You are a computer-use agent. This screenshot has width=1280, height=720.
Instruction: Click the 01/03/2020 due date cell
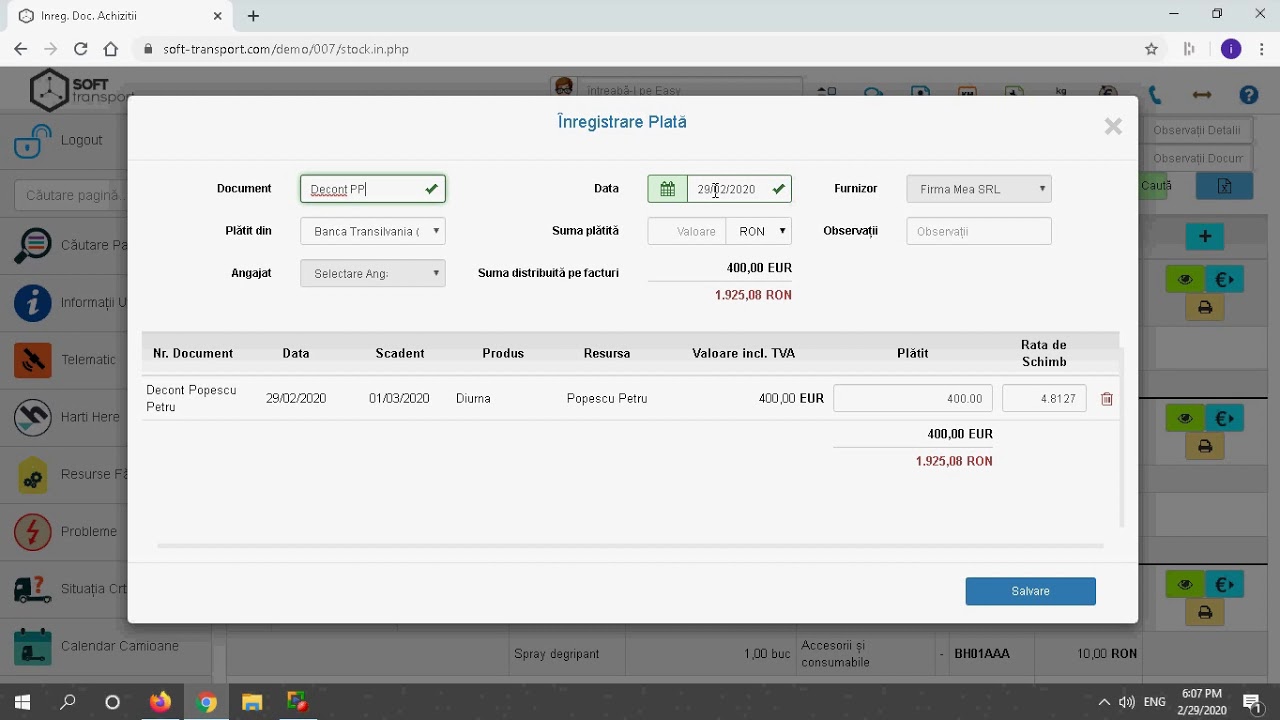click(x=399, y=398)
